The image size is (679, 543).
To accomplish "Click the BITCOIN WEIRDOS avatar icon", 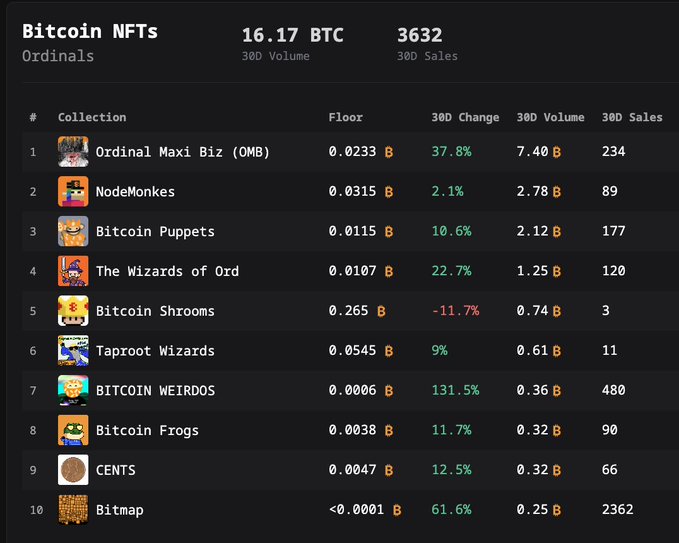I will pyautogui.click(x=73, y=391).
